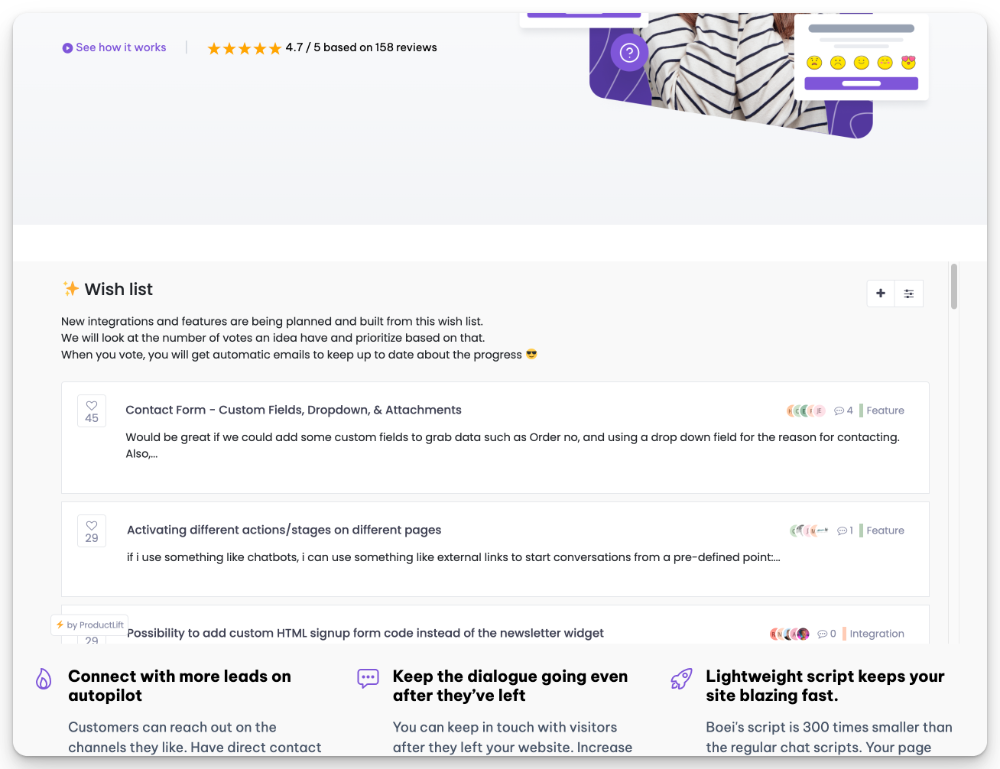Upvote the Contact Form custom fields idea
This screenshot has width=1000, height=769.
pos(92,411)
